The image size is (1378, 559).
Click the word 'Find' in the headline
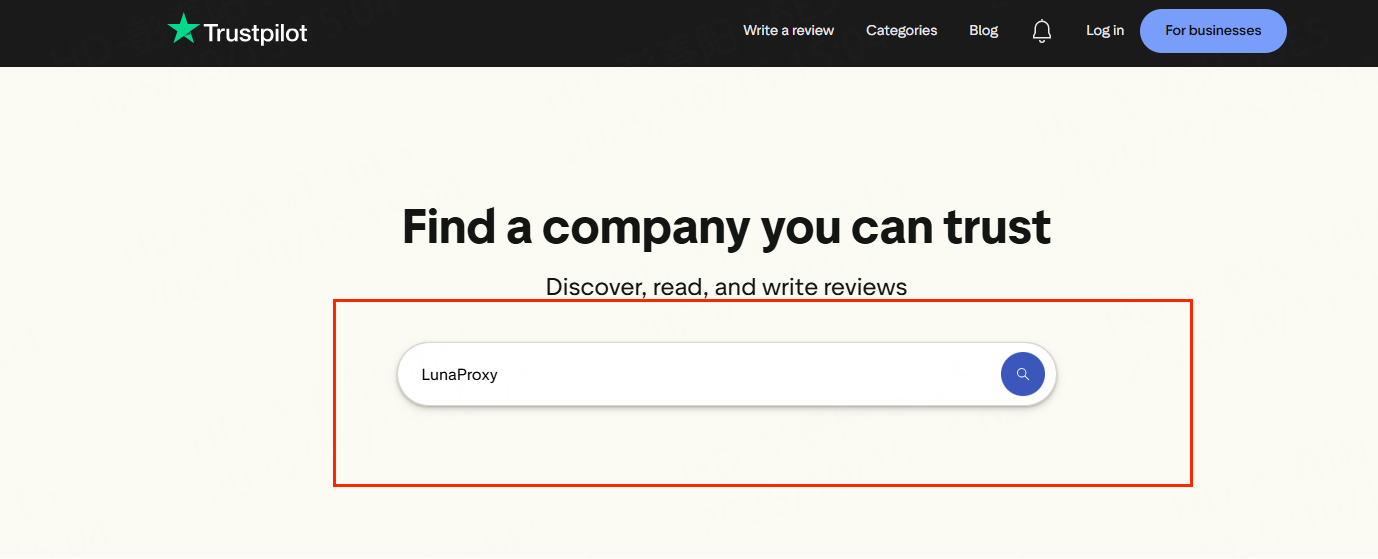[x=448, y=227]
